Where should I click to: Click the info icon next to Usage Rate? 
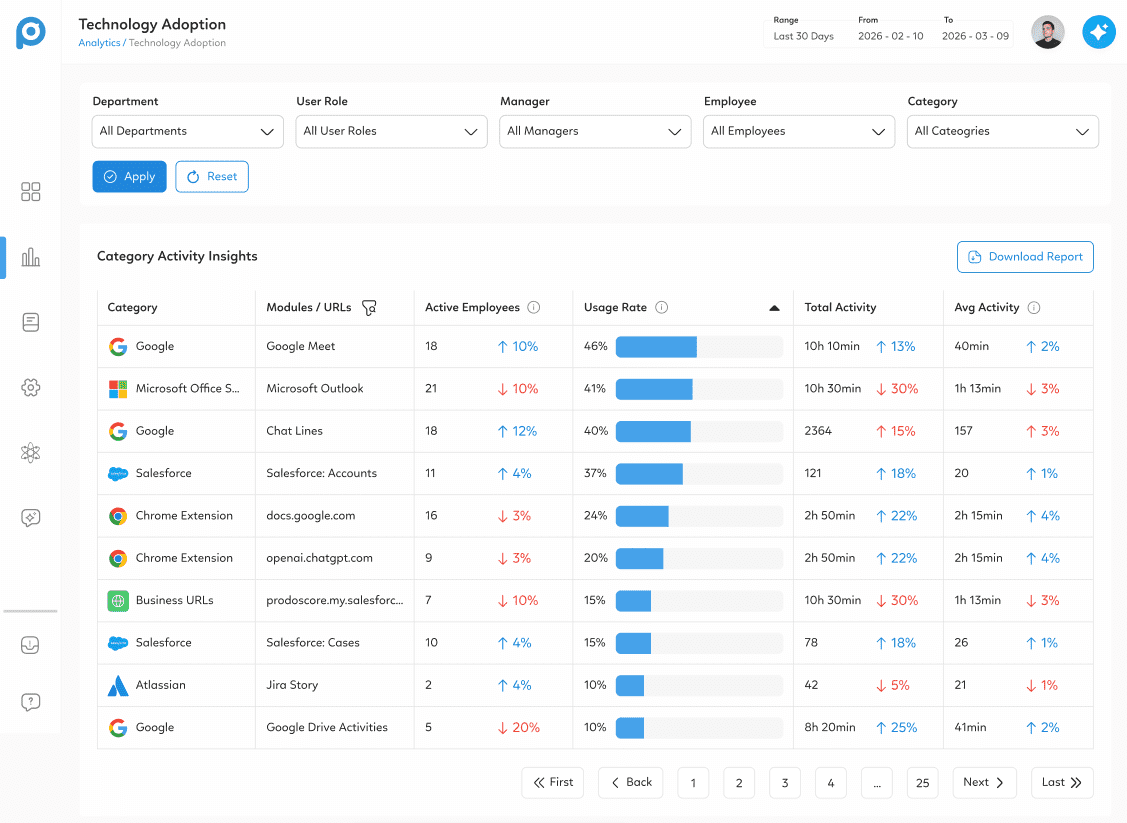tap(661, 308)
